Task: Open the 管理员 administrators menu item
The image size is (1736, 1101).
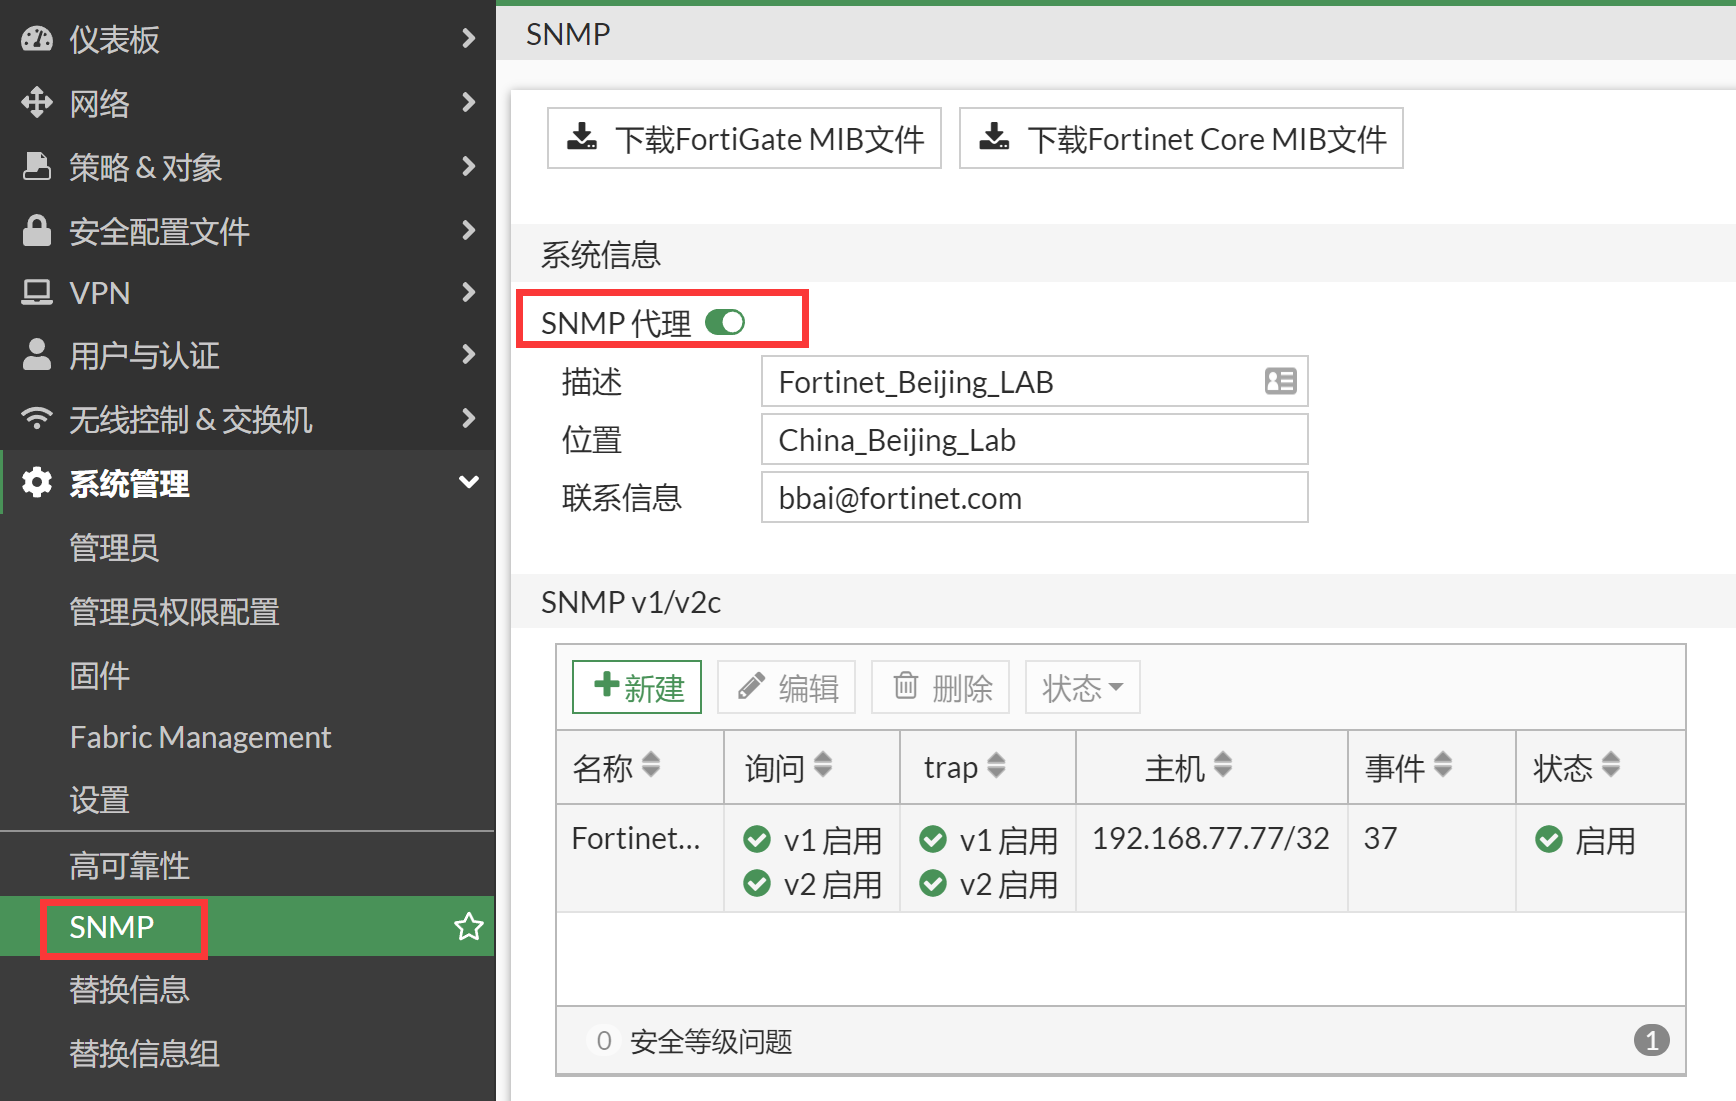Action: coord(114,548)
